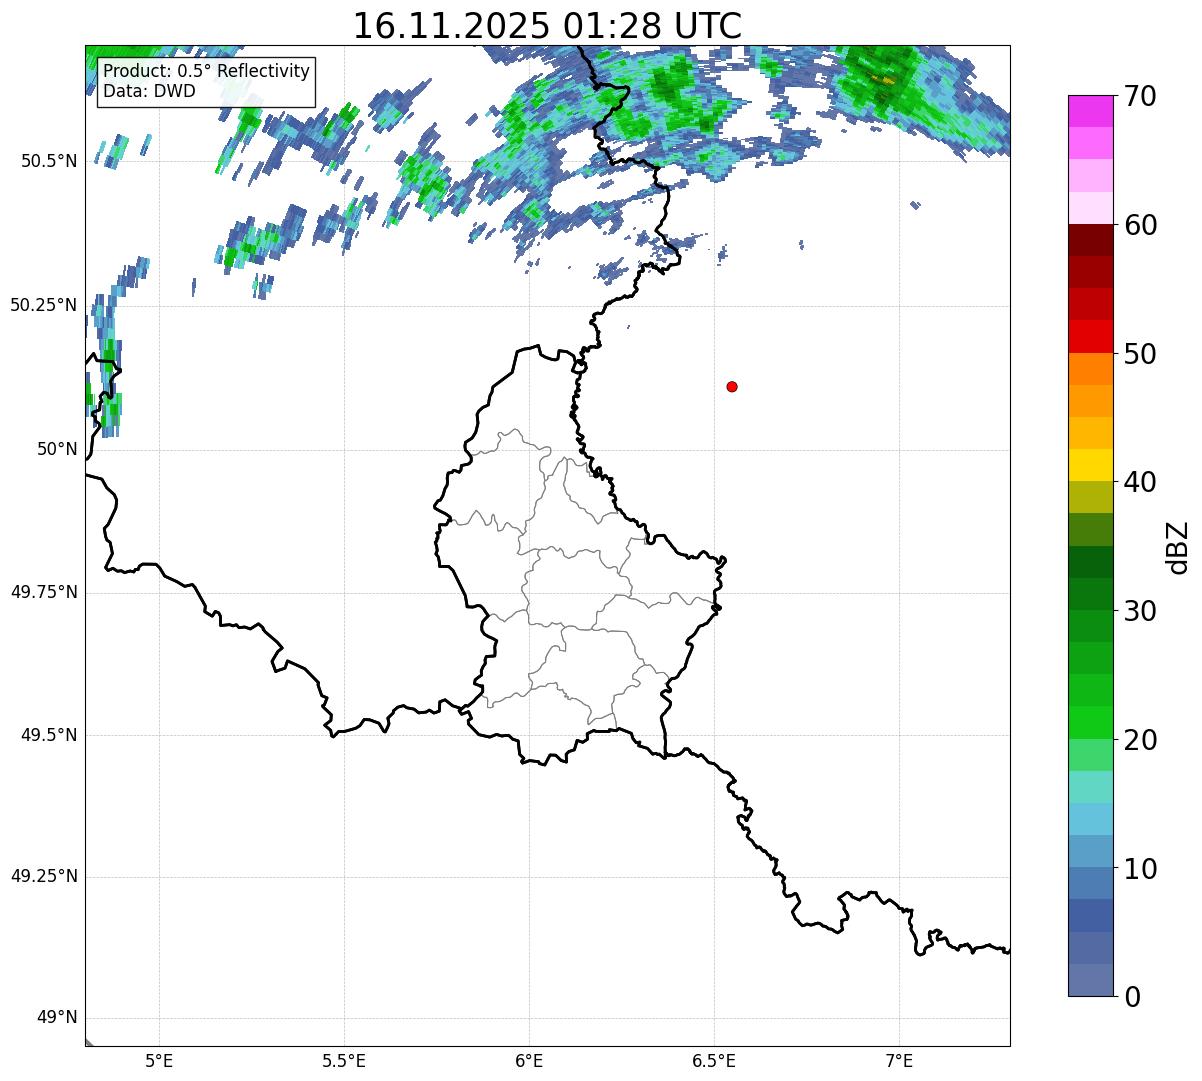Click the colorbar tick label 50
This screenshot has width=1202, height=1081.
[x=1140, y=354]
